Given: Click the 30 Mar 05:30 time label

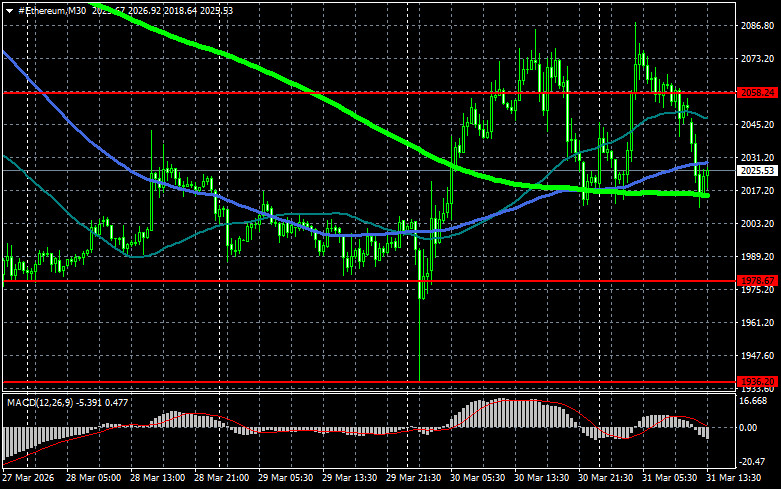Looking at the screenshot, I should tap(477, 478).
